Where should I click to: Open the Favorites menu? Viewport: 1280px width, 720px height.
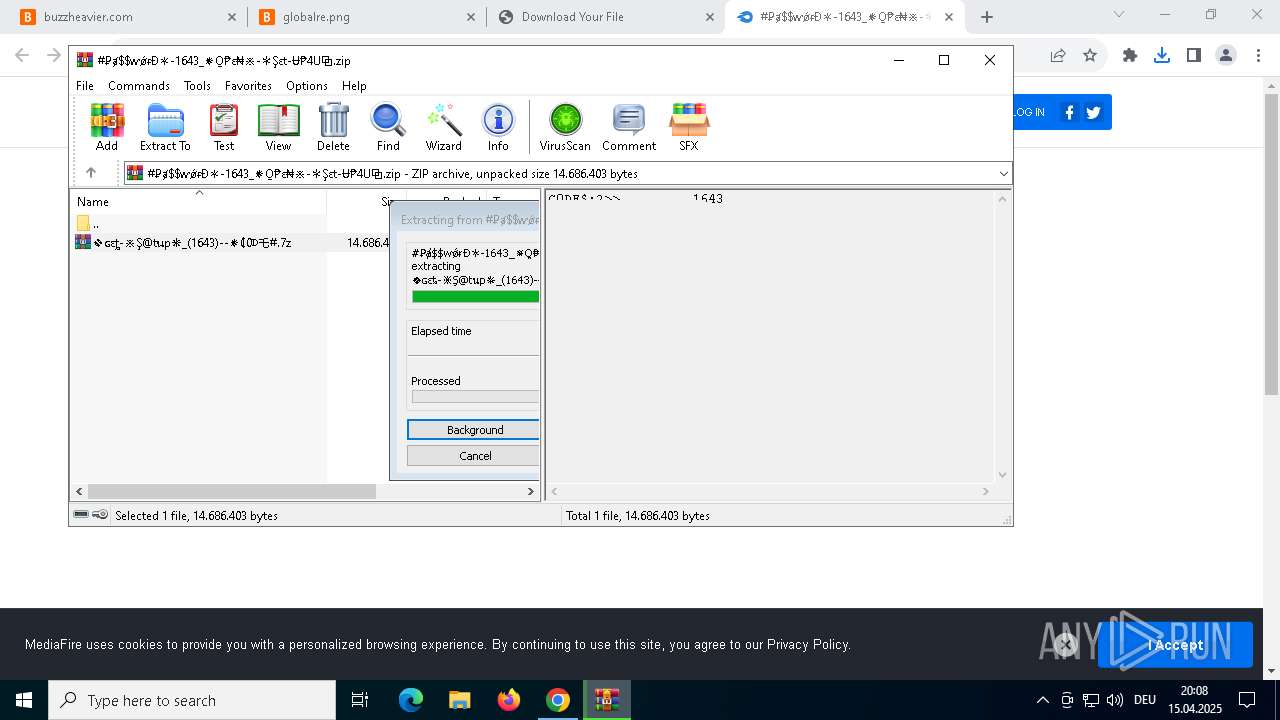[248, 86]
